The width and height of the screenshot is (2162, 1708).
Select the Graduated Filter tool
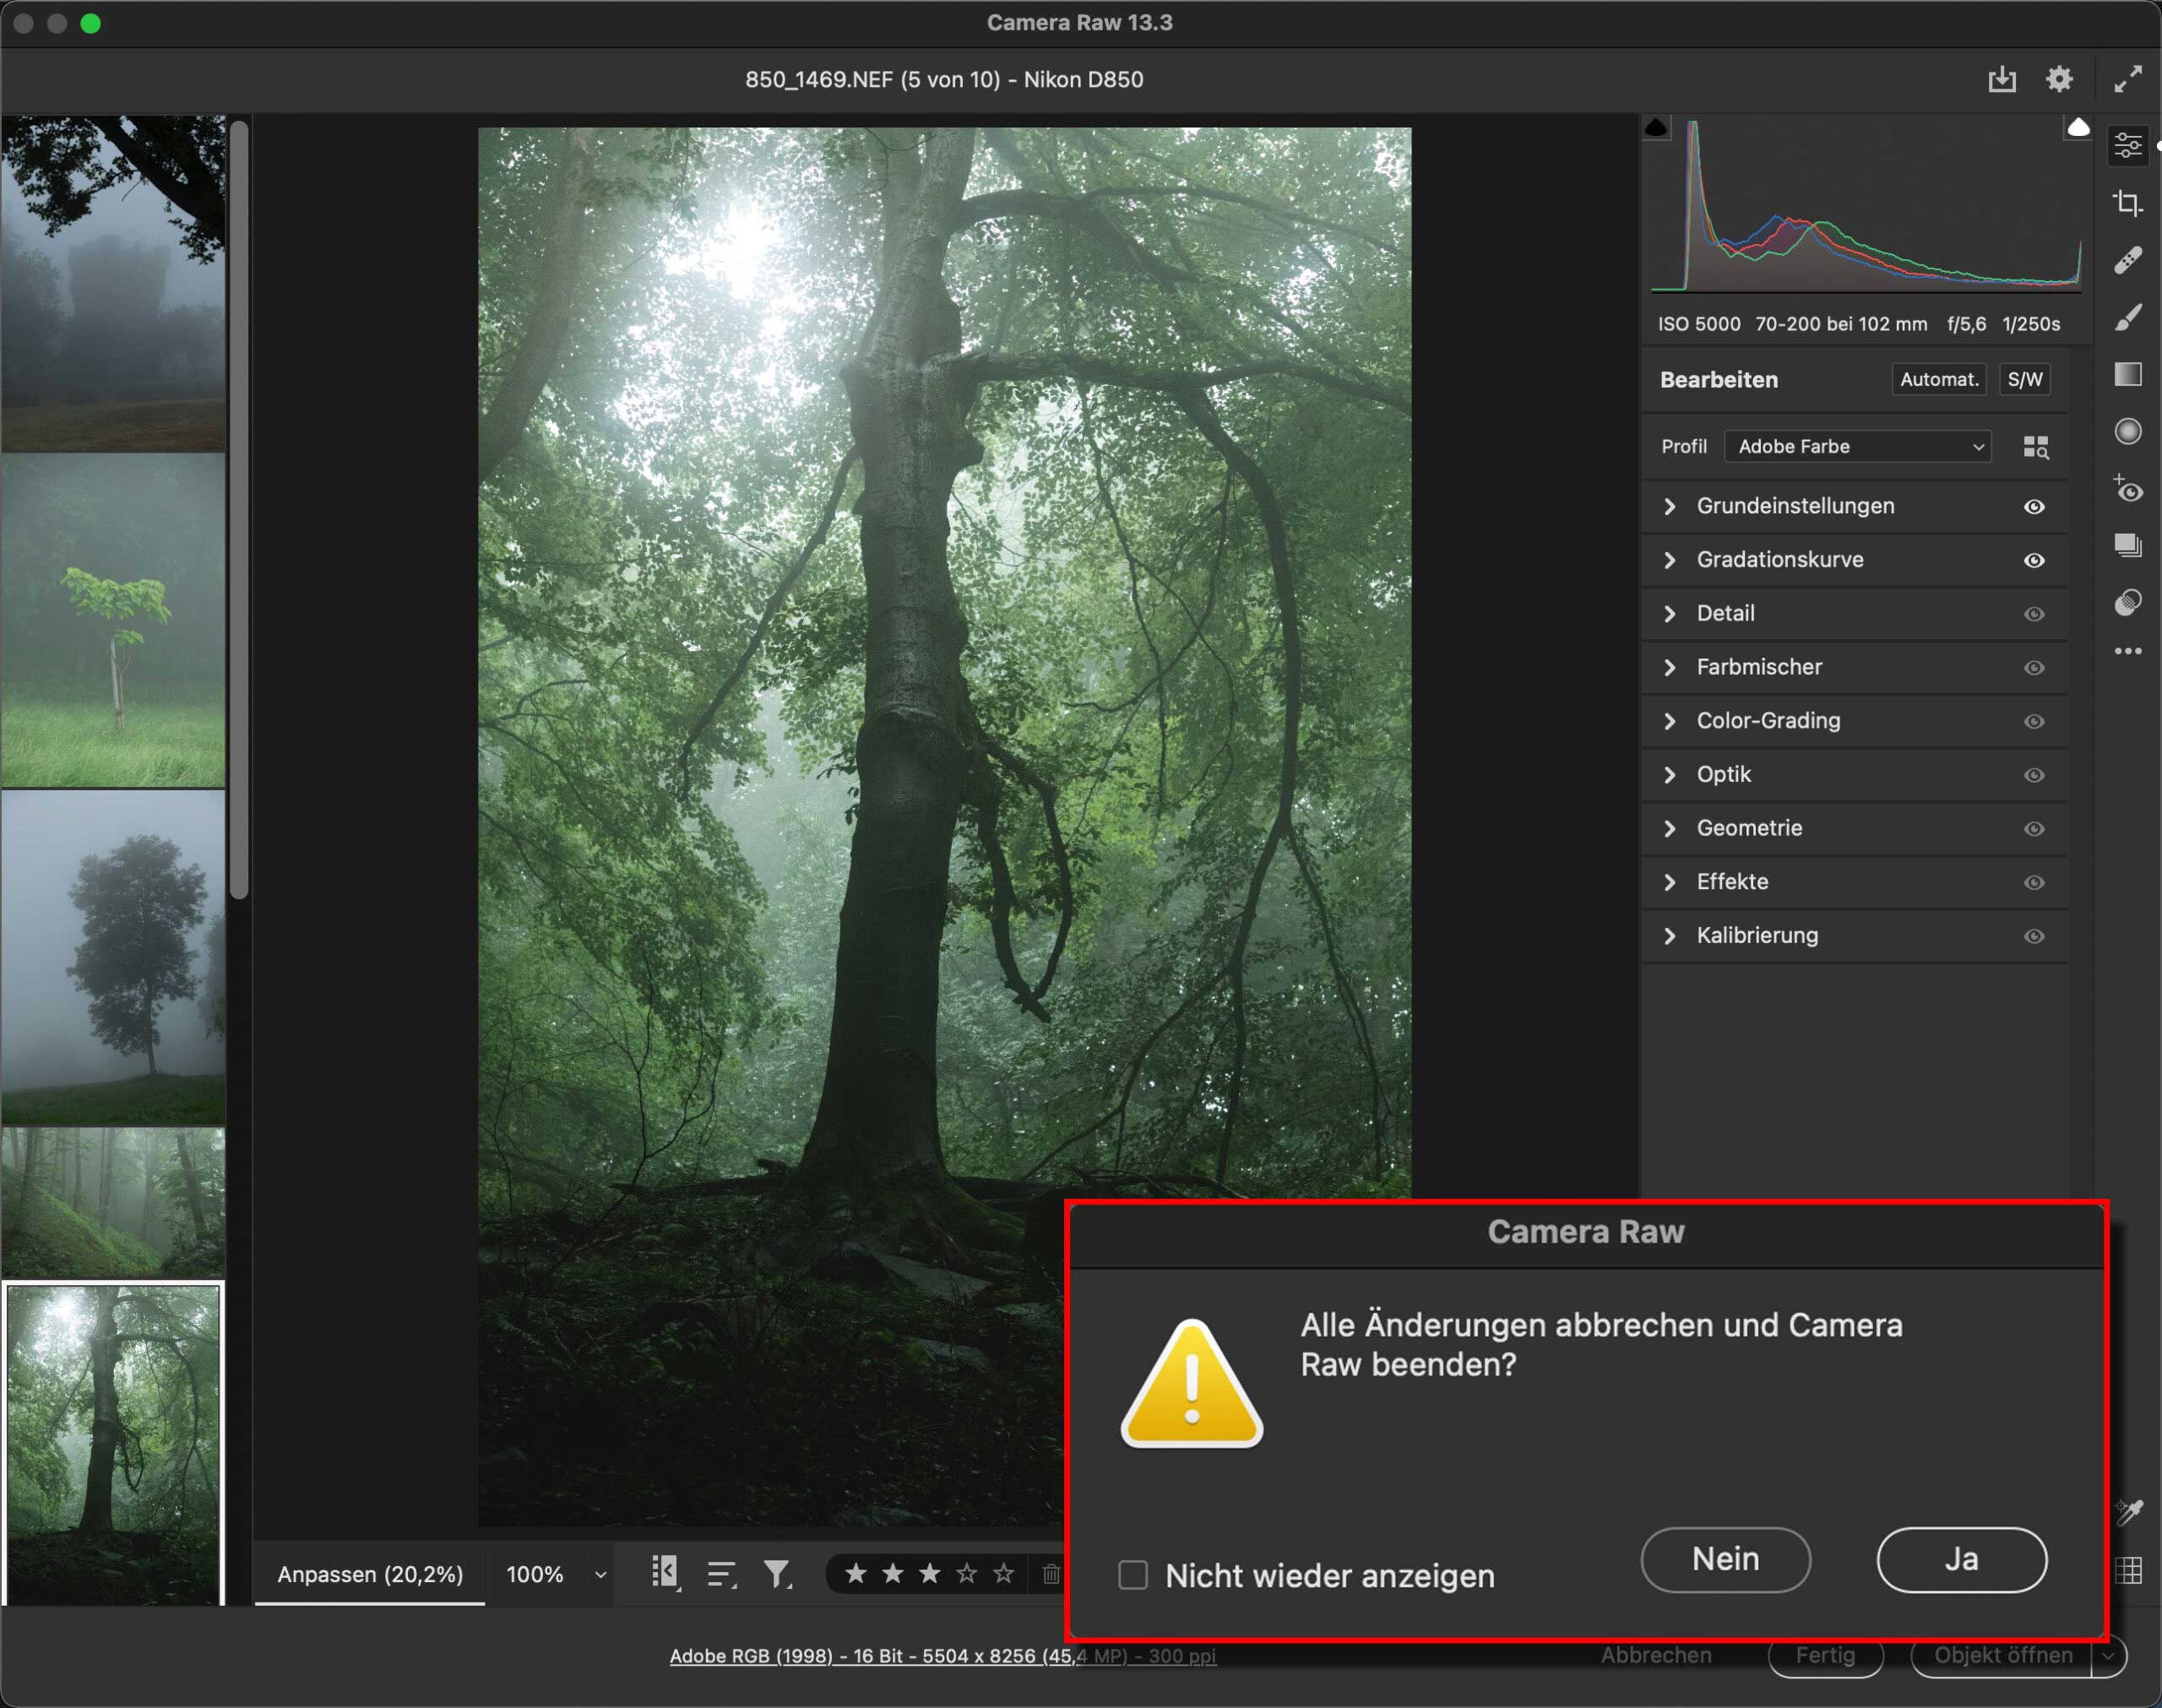tap(2127, 374)
